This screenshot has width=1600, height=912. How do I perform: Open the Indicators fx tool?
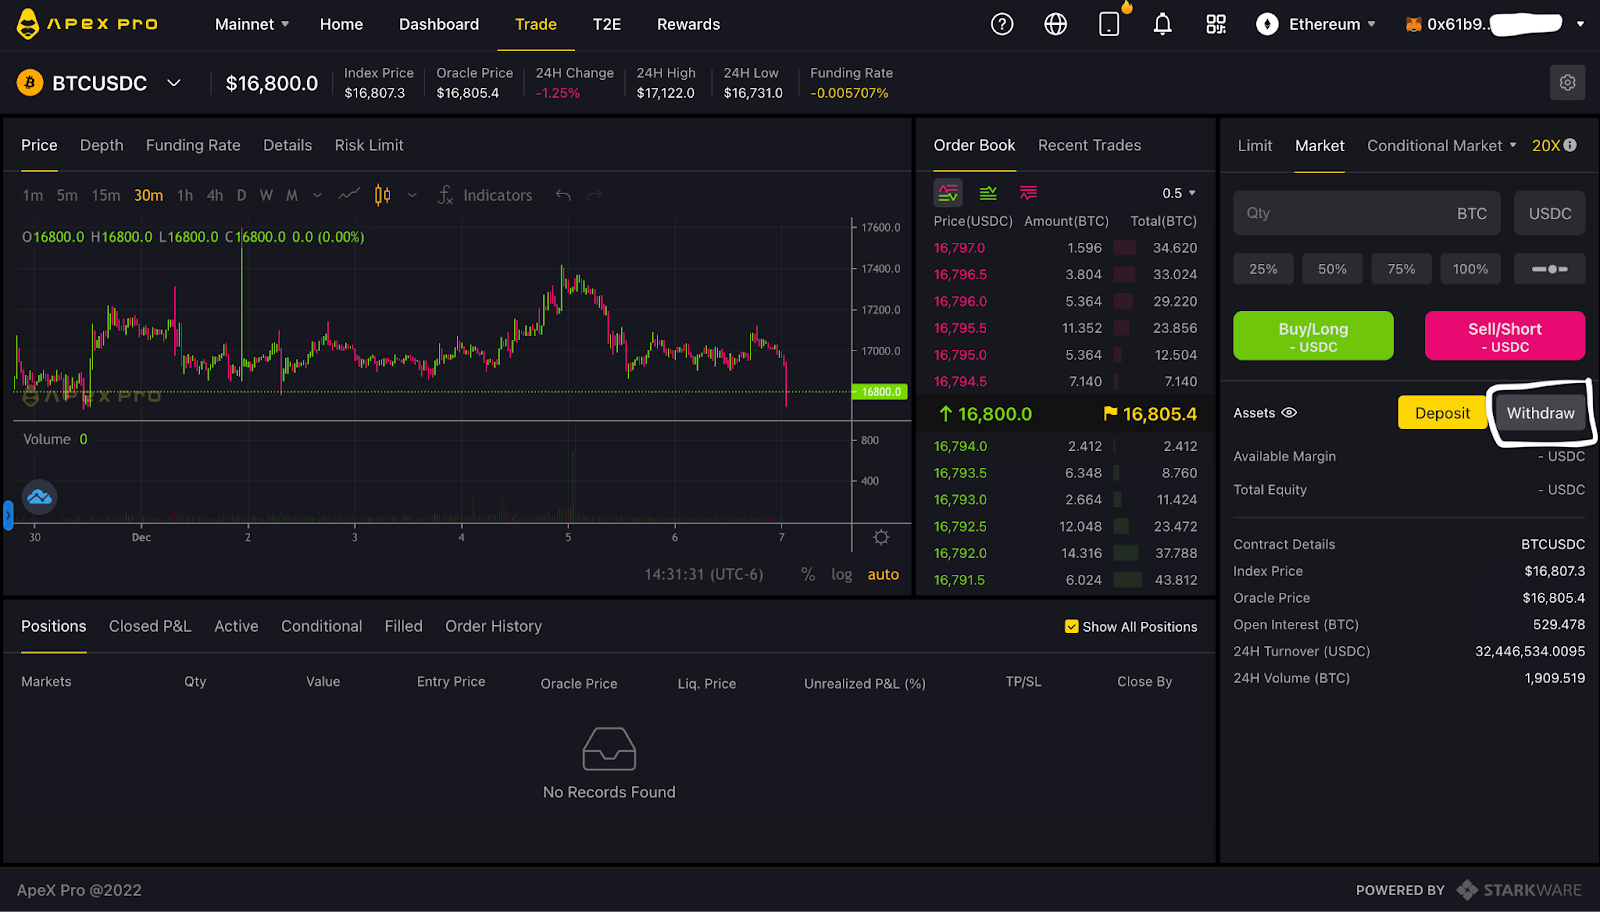(485, 195)
